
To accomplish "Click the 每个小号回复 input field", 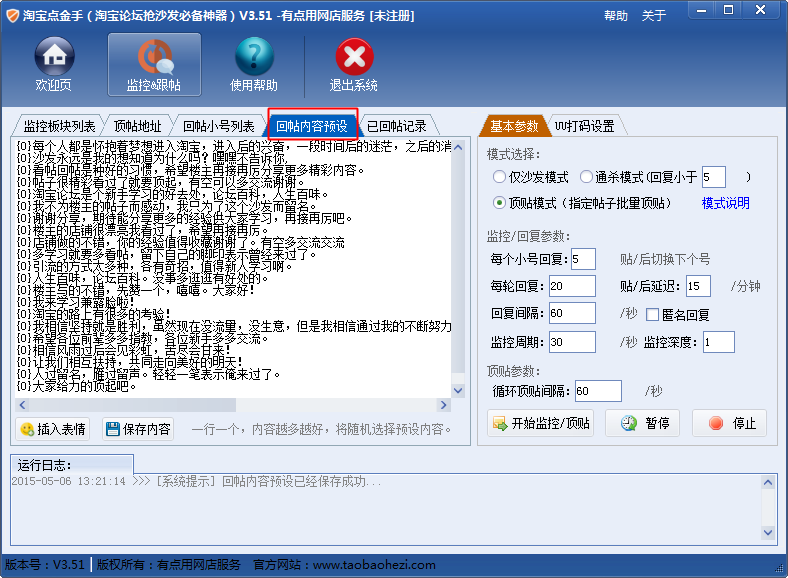I will (x=583, y=259).
